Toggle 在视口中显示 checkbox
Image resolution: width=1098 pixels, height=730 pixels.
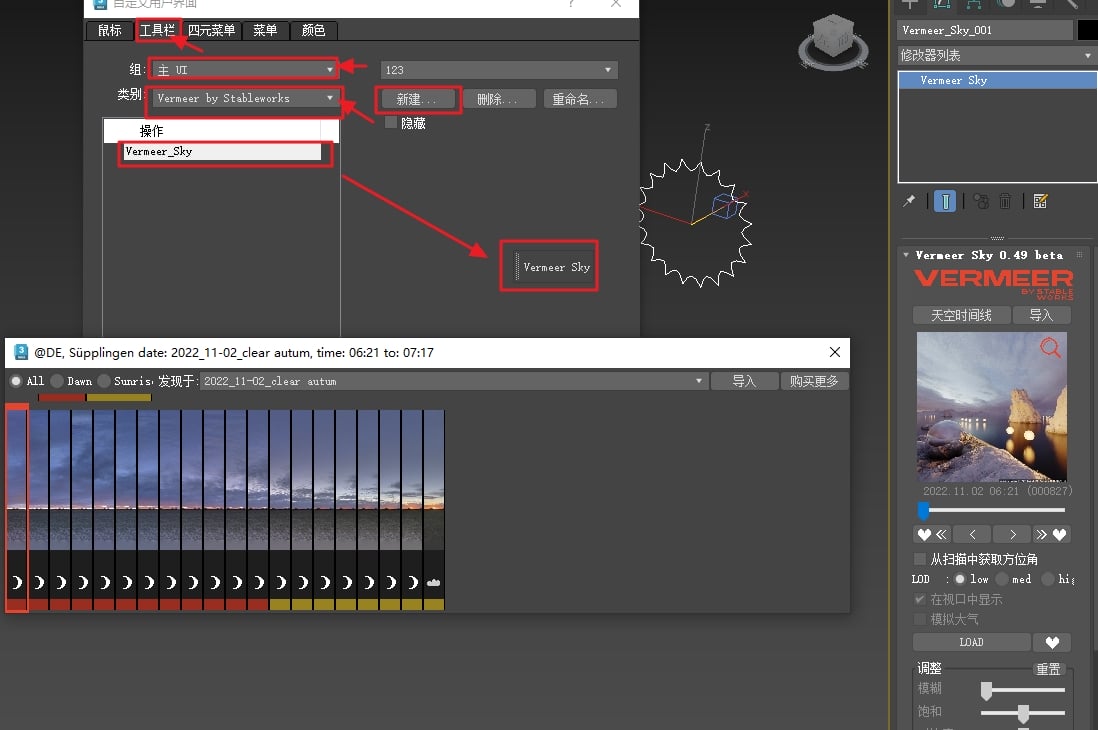pos(920,599)
